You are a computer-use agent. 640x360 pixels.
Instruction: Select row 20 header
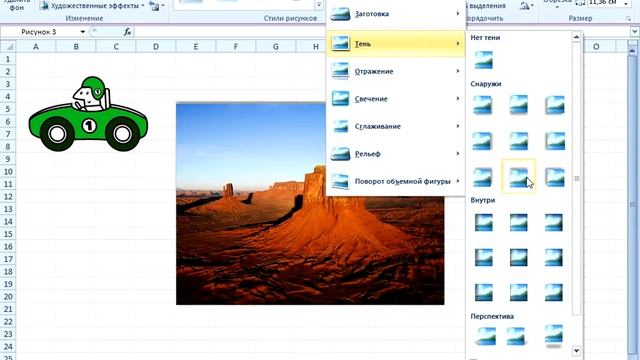coord(8,296)
